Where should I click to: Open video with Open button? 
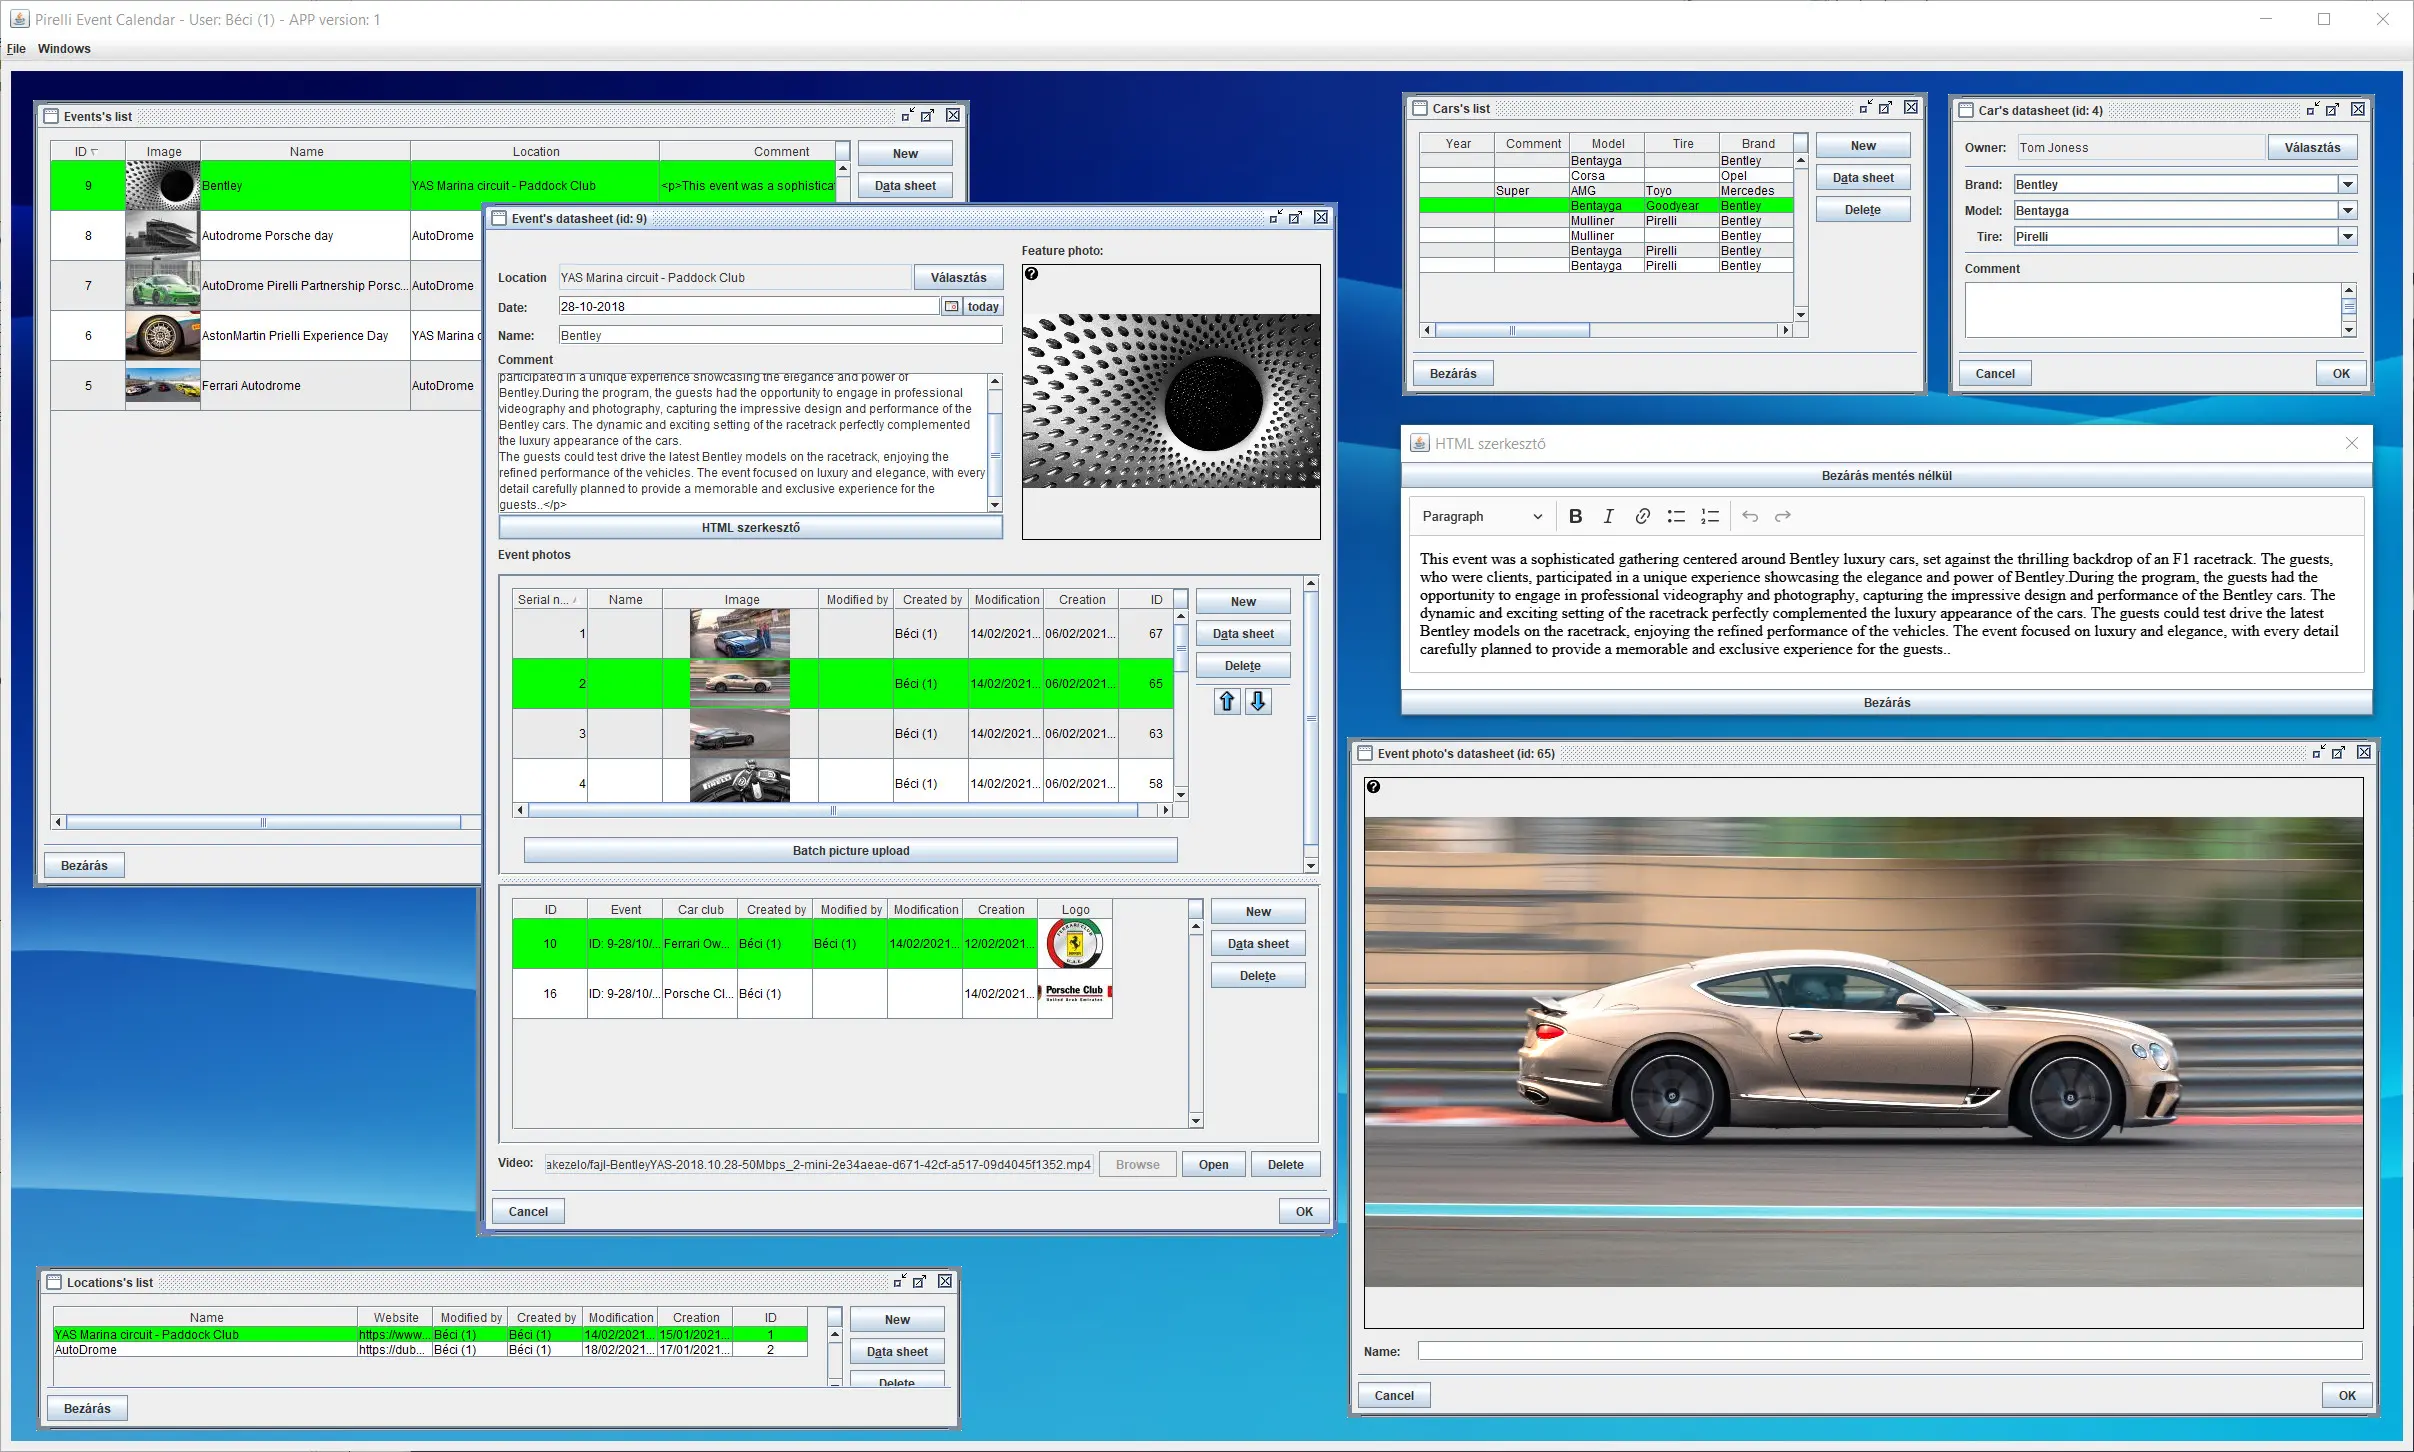tap(1213, 1164)
